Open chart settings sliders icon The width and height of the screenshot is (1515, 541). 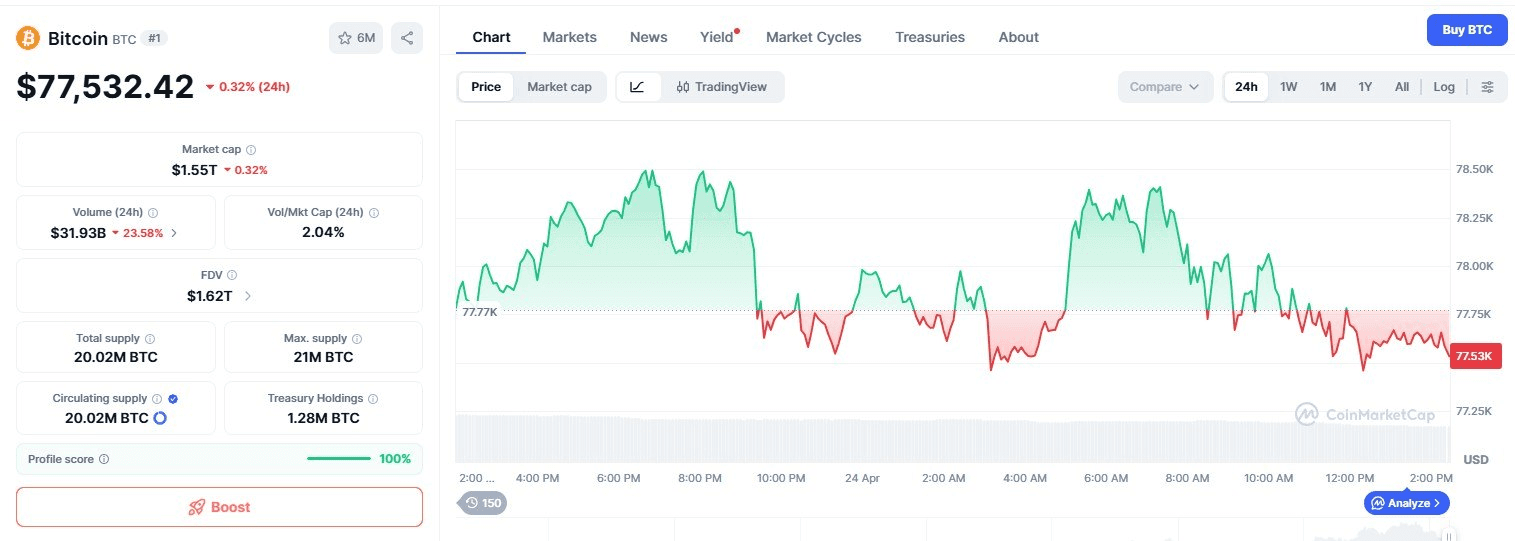coord(1487,87)
